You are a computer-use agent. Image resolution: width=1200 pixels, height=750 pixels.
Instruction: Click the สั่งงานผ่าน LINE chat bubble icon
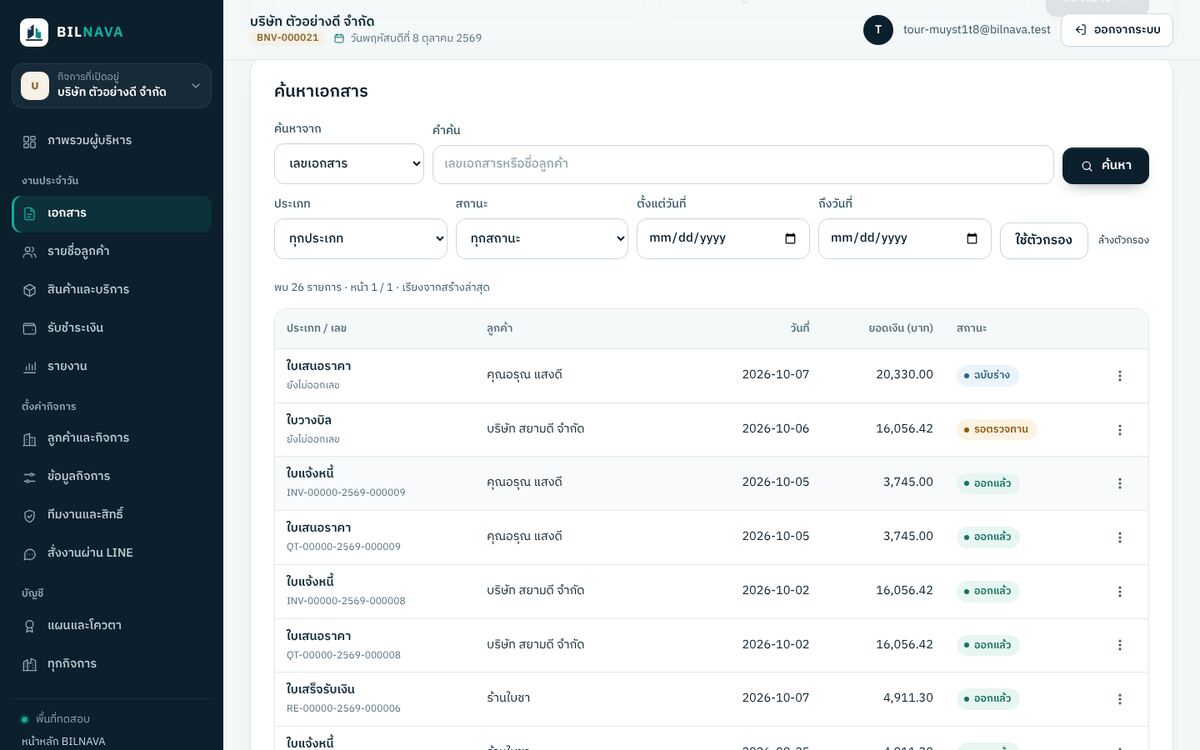click(30, 553)
